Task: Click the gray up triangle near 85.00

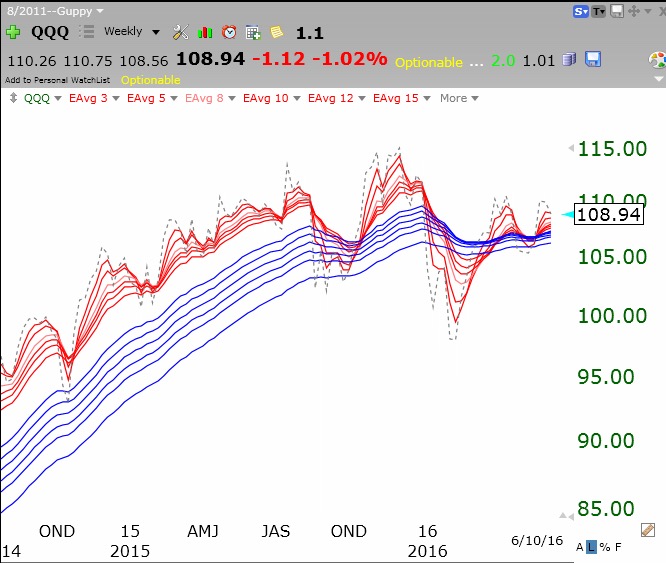Action: click(x=563, y=516)
